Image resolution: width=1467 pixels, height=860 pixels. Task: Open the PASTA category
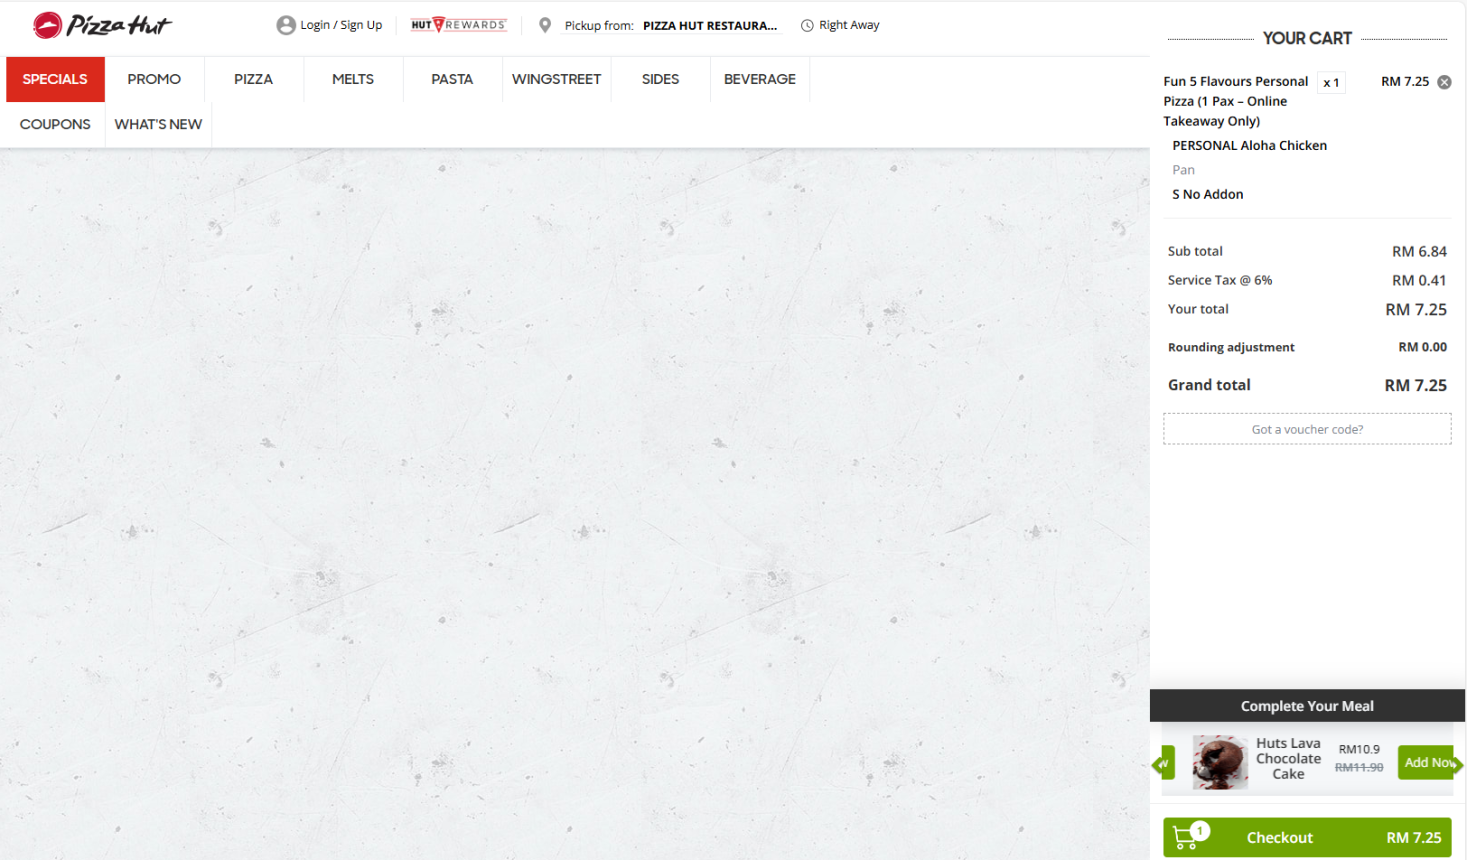point(452,79)
